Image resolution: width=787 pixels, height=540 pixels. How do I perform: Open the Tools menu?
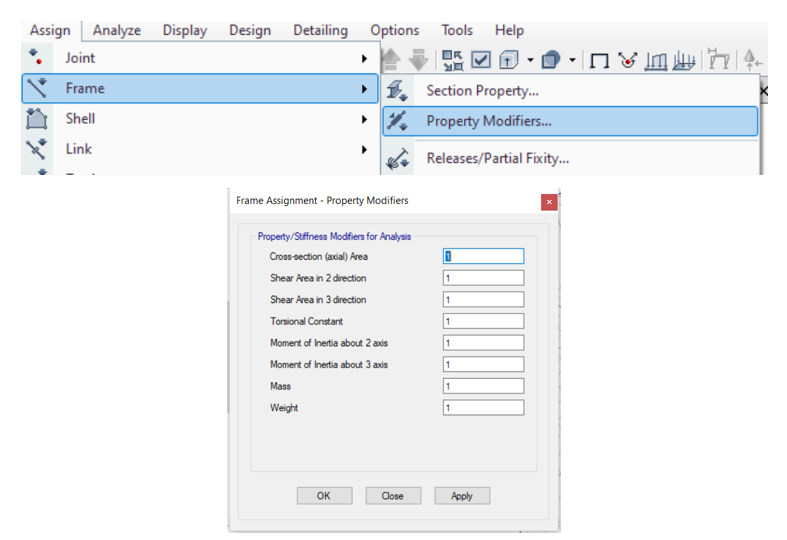tap(457, 30)
